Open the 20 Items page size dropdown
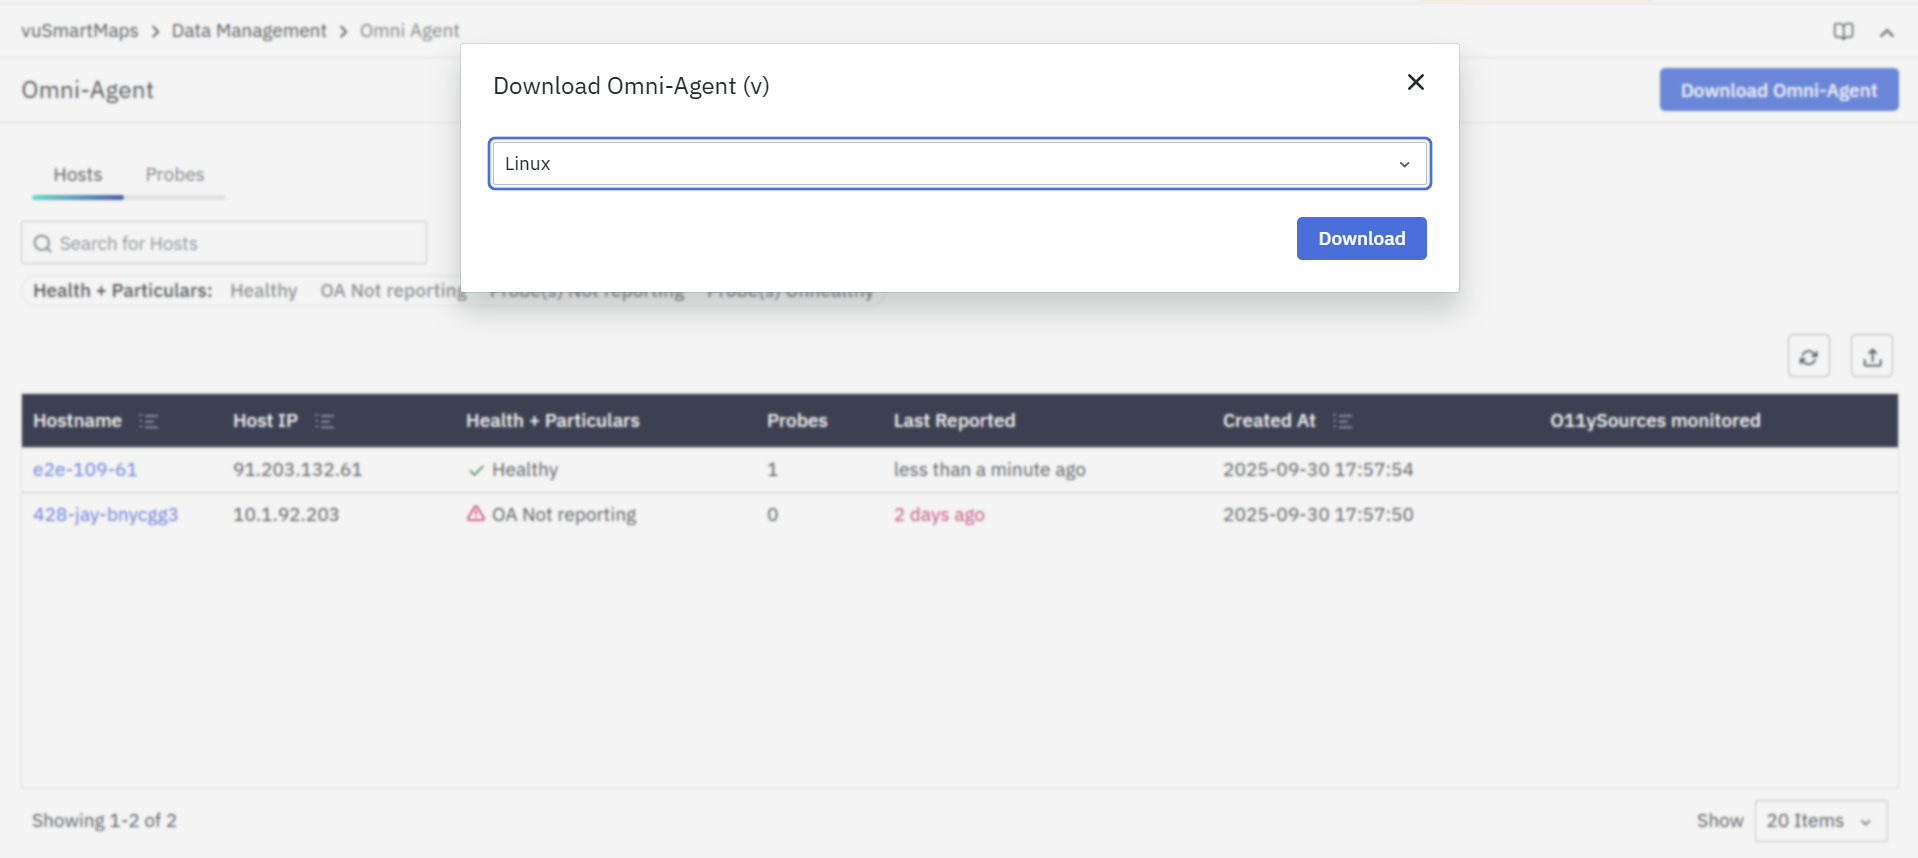Image resolution: width=1918 pixels, height=858 pixels. pyautogui.click(x=1820, y=821)
